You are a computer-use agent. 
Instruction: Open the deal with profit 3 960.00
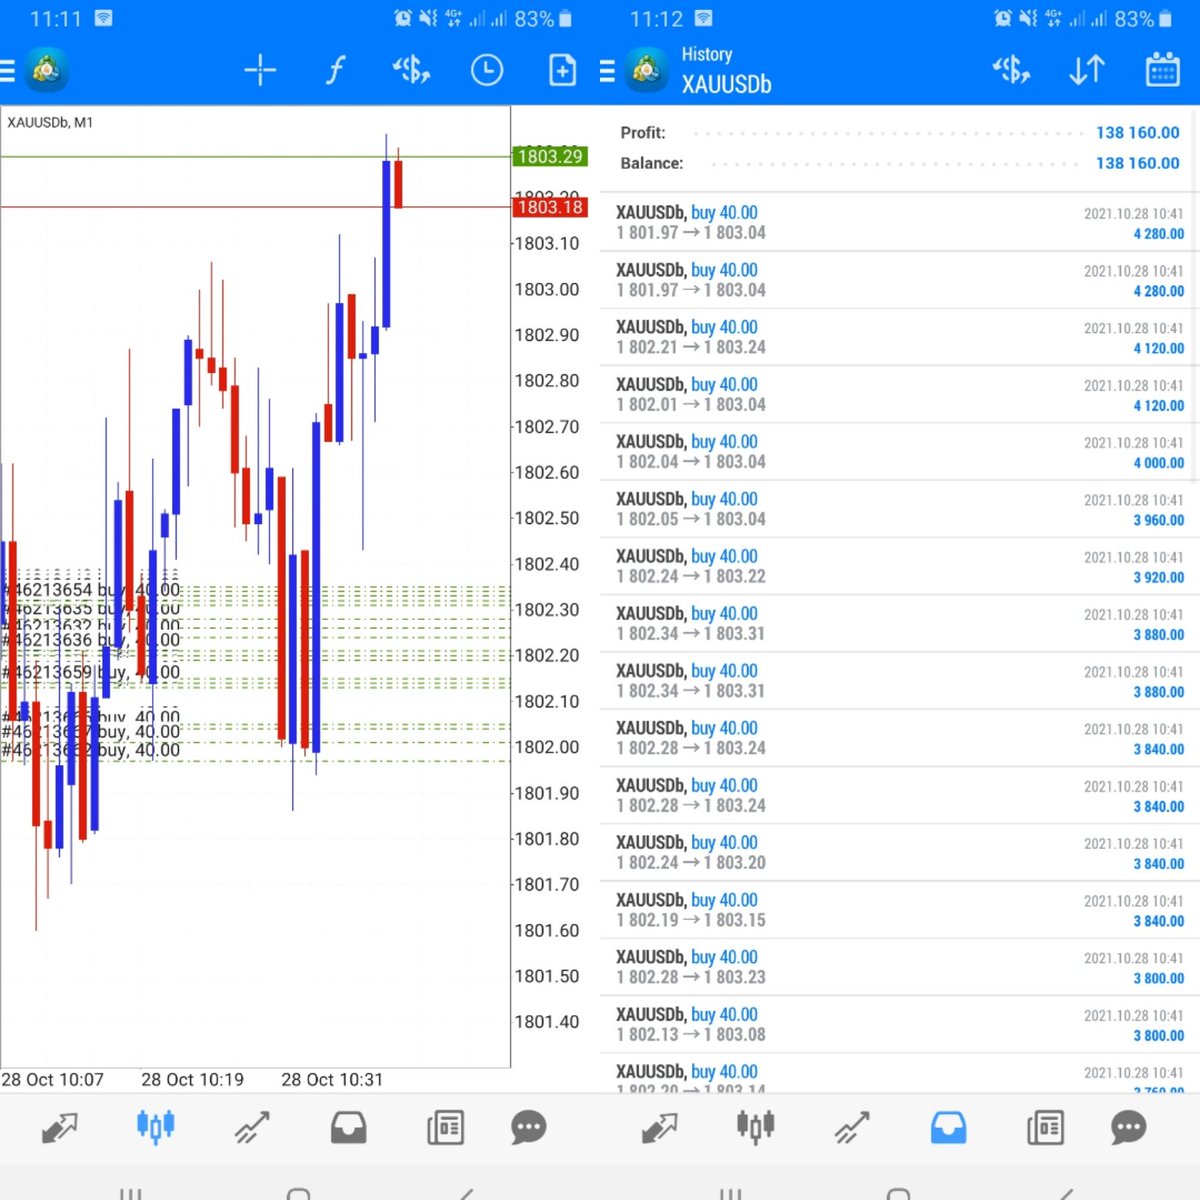pos(900,509)
